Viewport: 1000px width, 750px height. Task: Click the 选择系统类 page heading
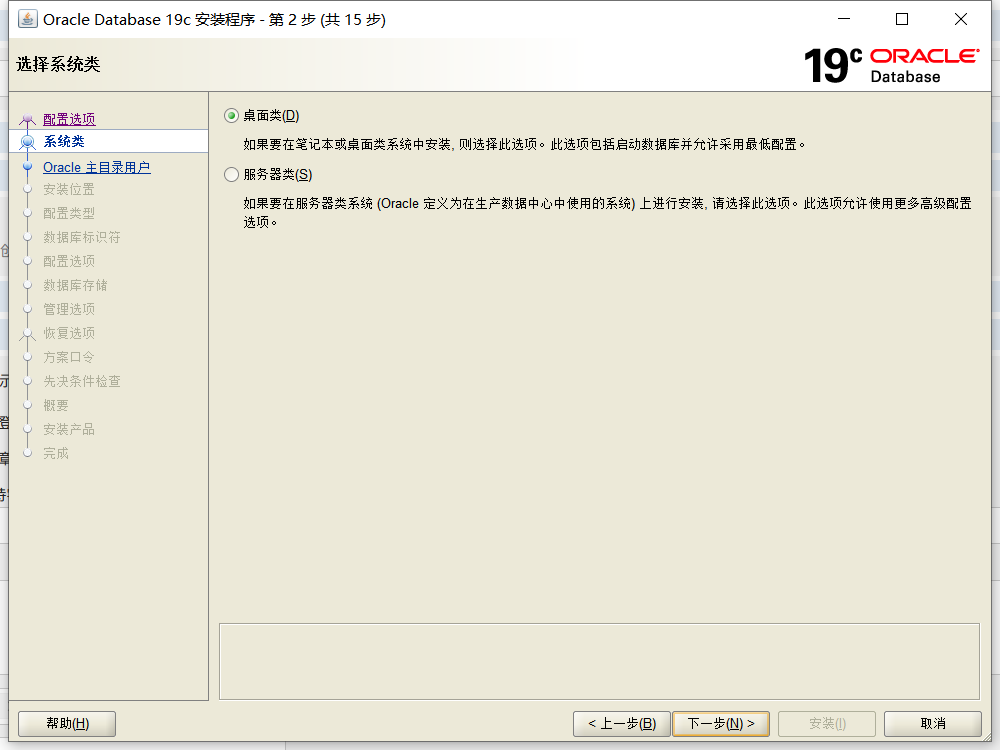point(58,64)
